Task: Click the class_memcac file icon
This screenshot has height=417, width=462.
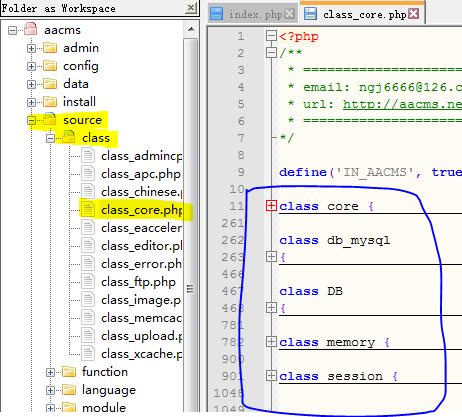Action: point(88,318)
